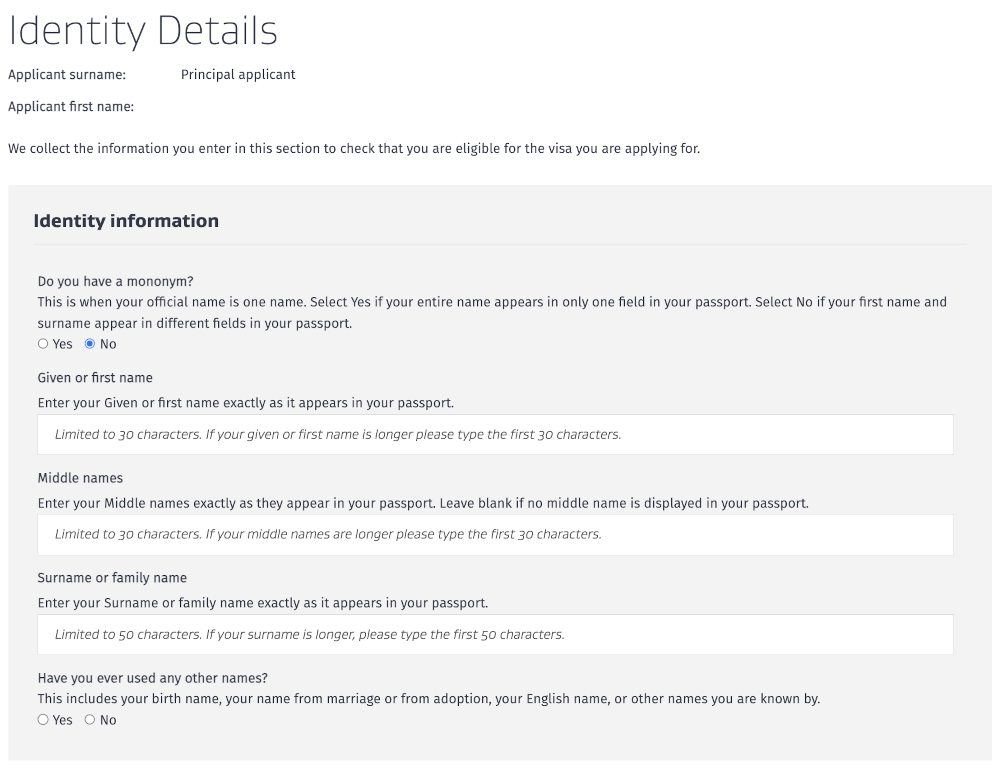Click the 'Given or first name' field label
1000x770 pixels.
pos(95,378)
